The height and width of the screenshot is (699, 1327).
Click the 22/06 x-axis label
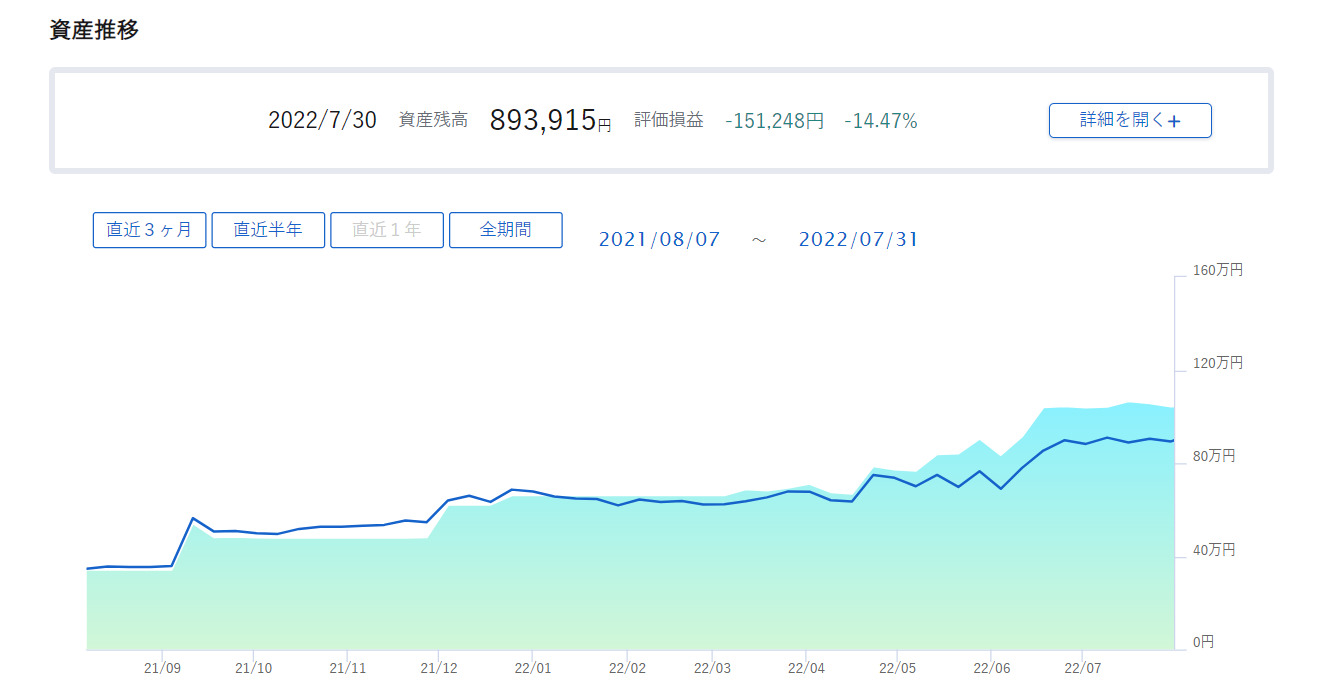coord(990,668)
